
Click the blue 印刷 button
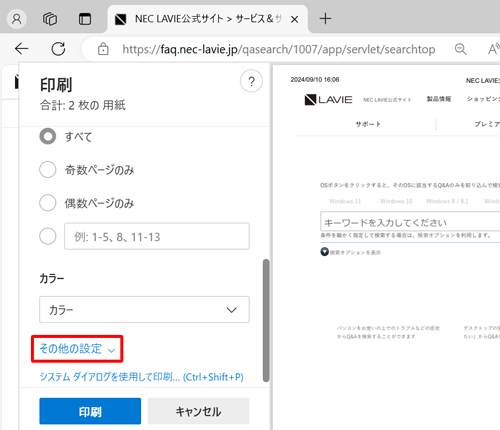pos(90,411)
